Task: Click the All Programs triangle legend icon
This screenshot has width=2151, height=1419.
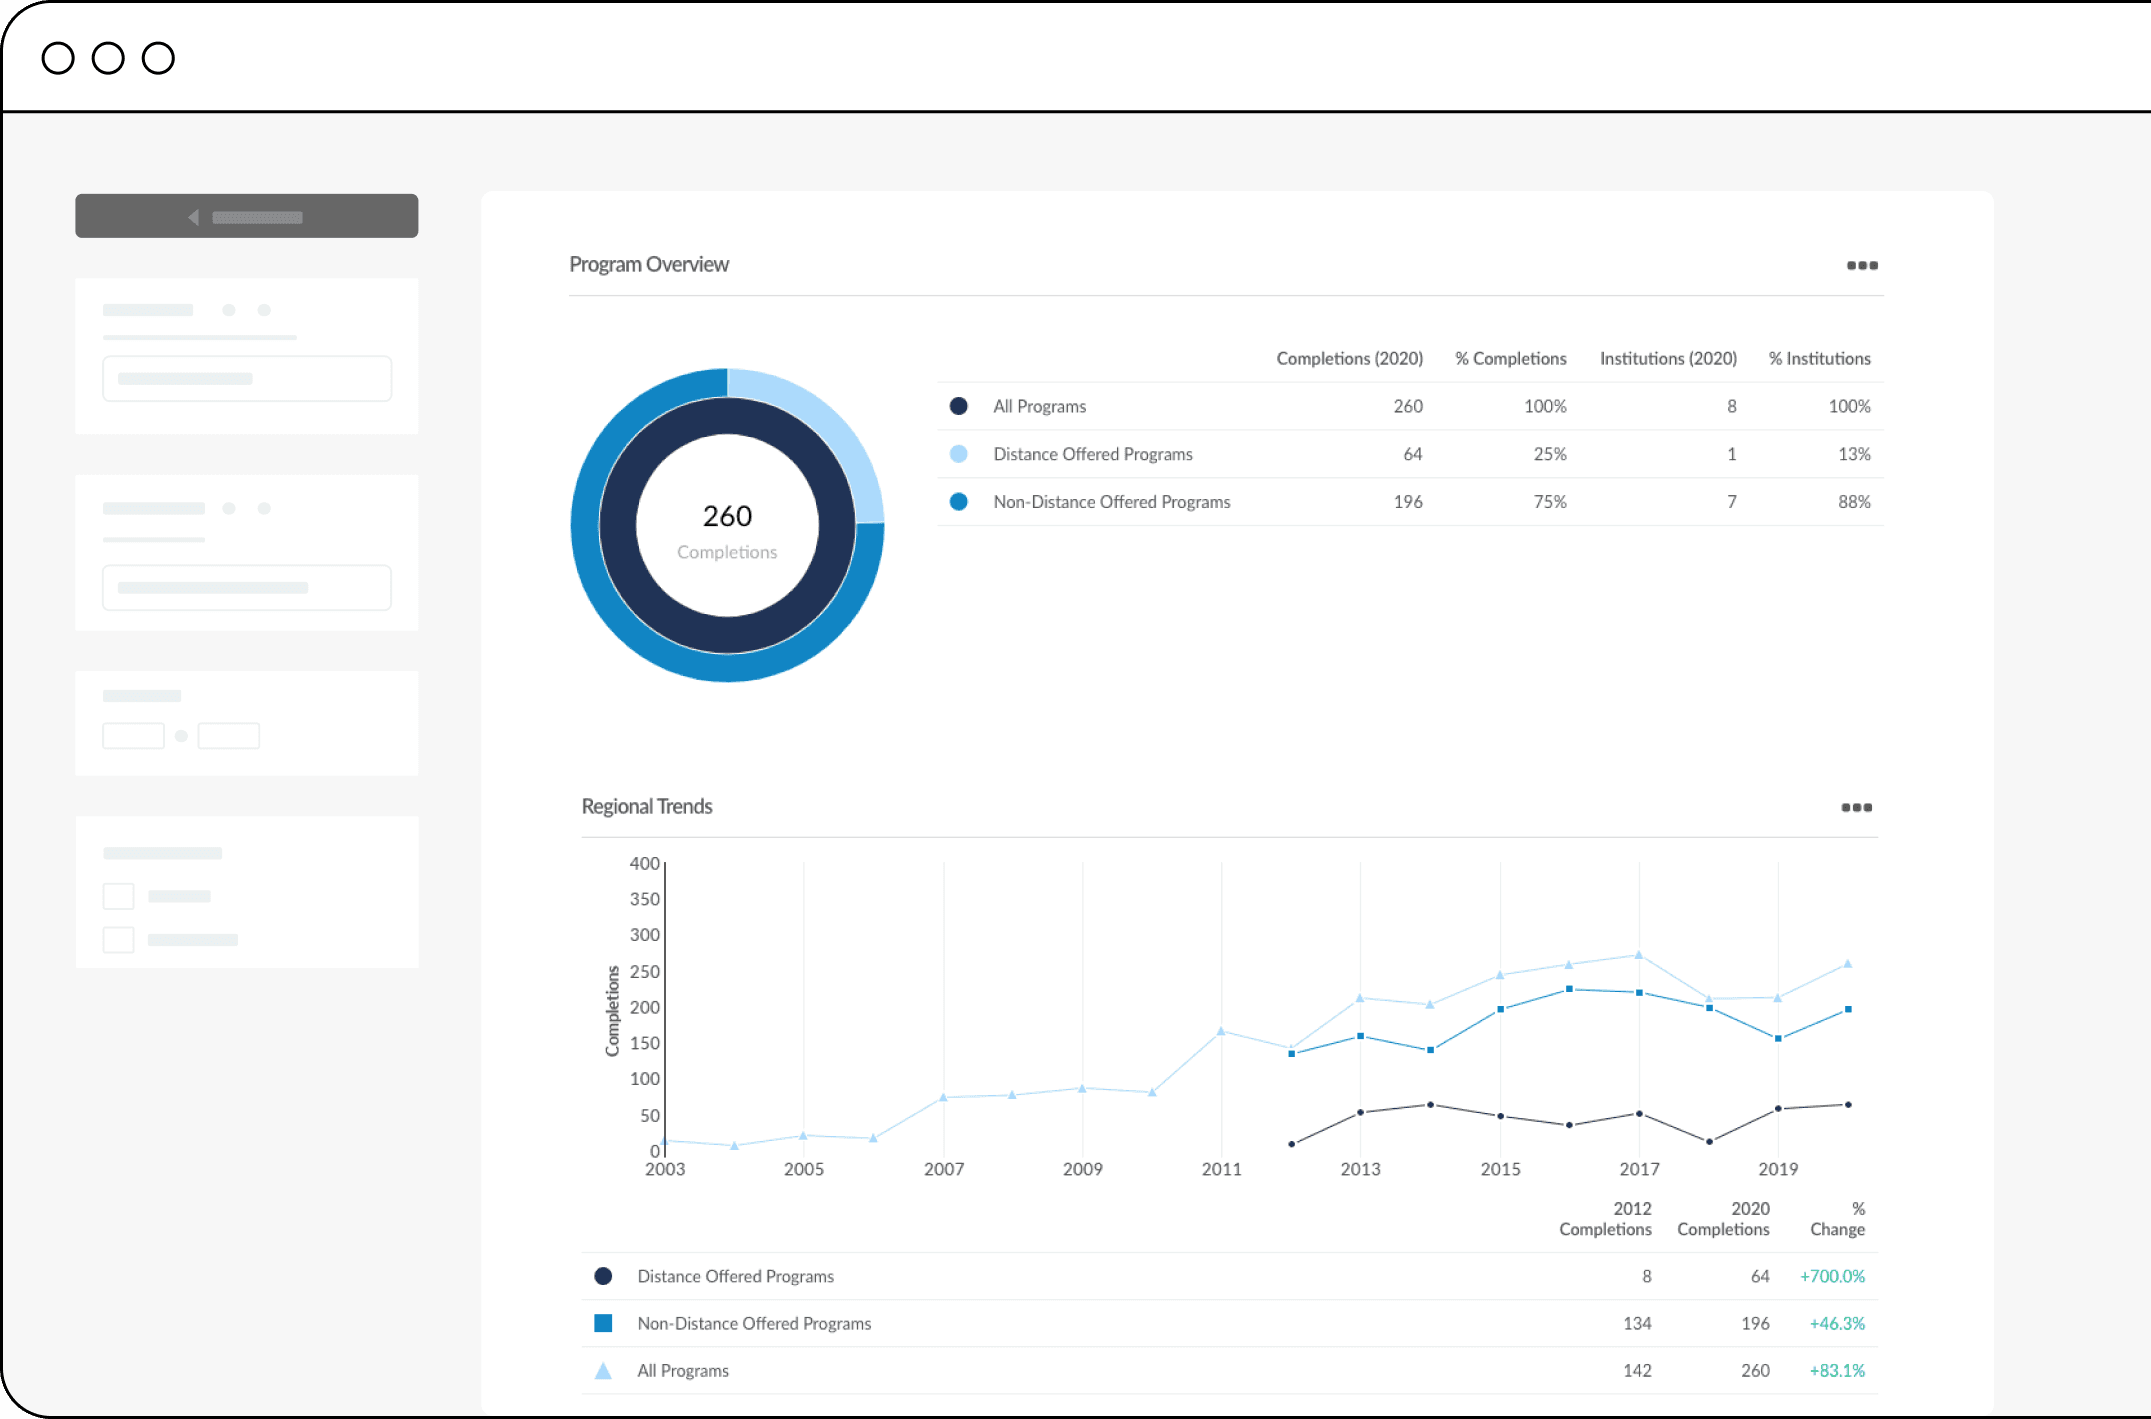Action: pyautogui.click(x=603, y=1371)
